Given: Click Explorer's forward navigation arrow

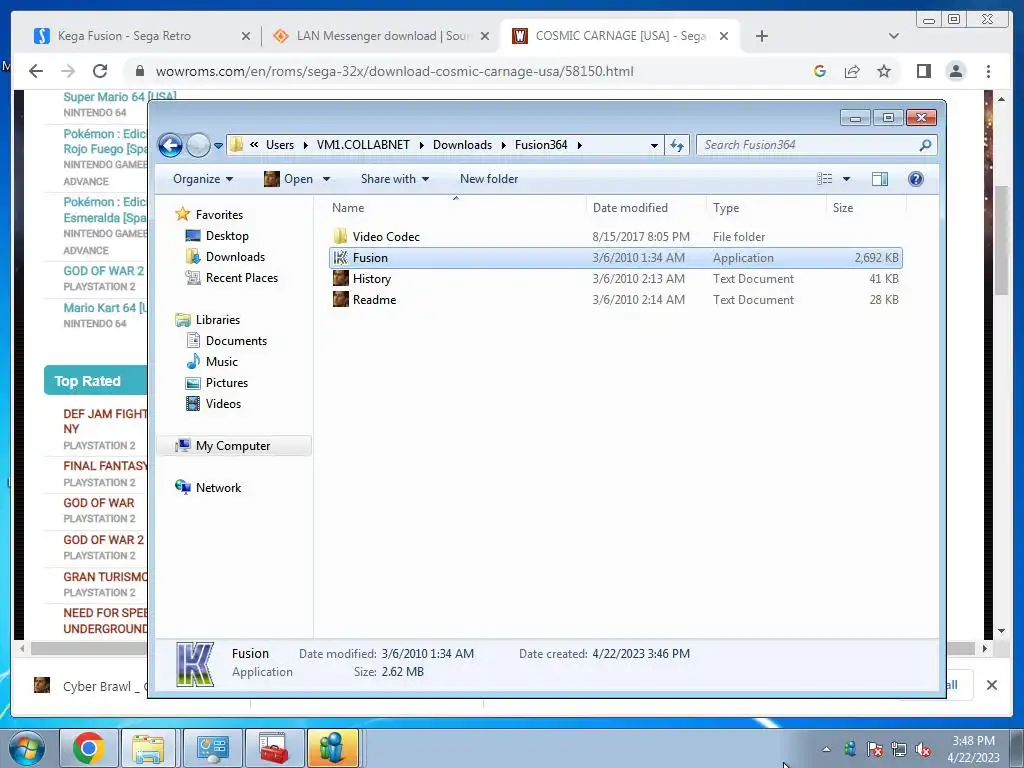Looking at the screenshot, I should coord(199,145).
